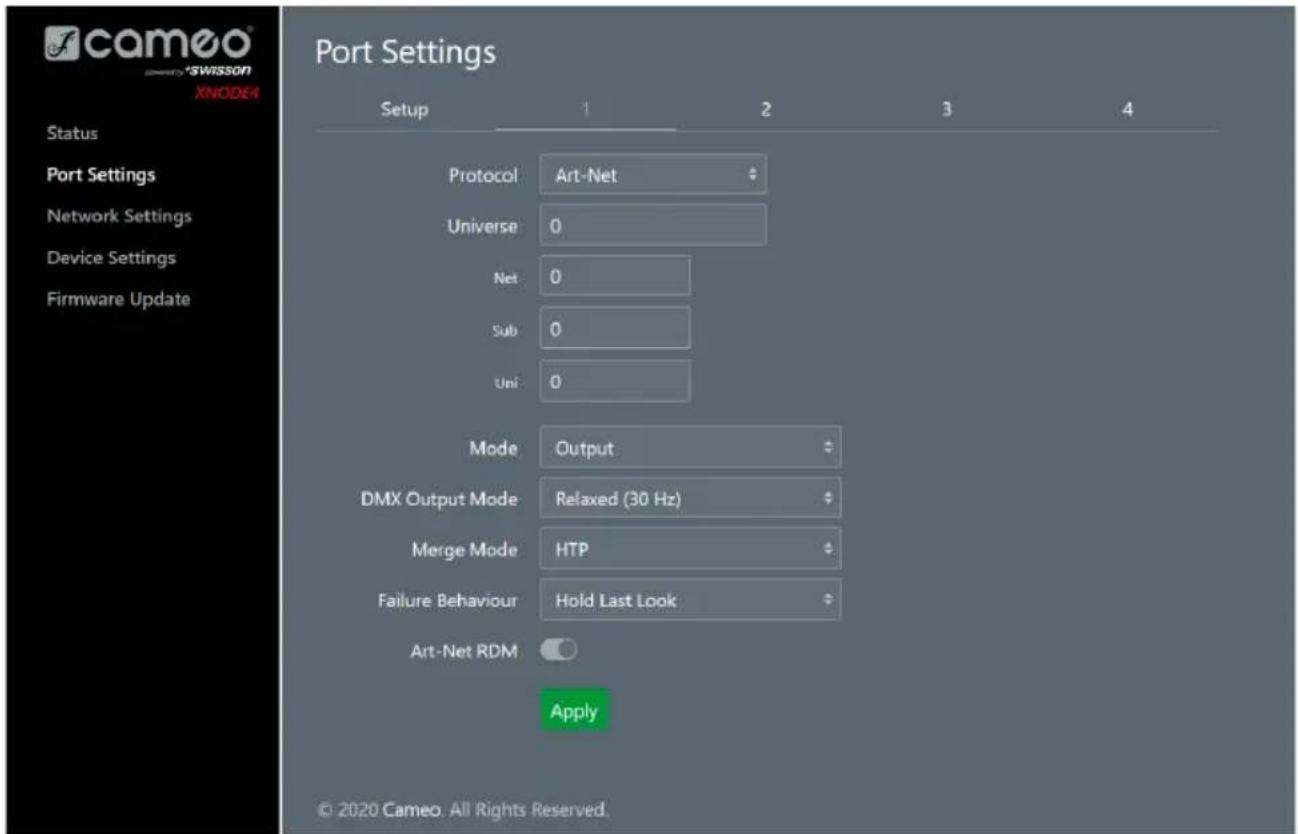This screenshot has height=834, width=1298.
Task: Open Firmware Update page
Action: (118, 299)
